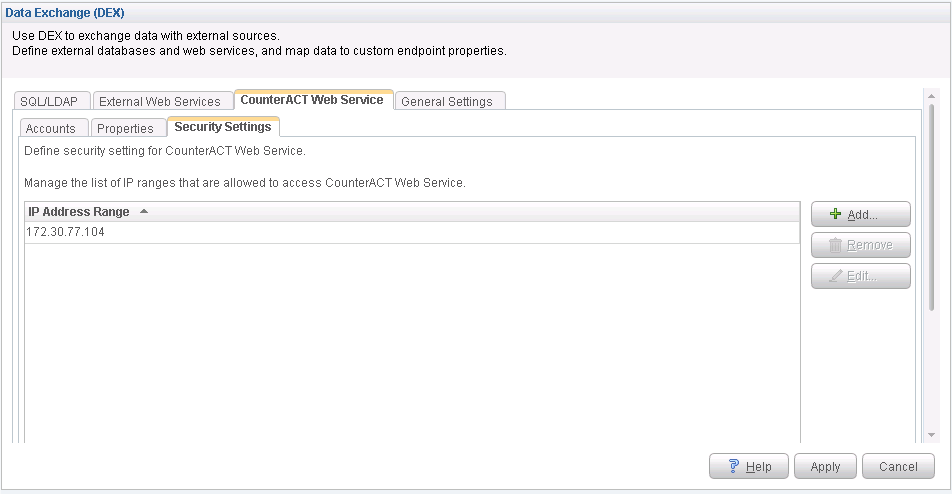This screenshot has height=494, width=952.
Task: Click the scrollbar down arrow
Action: click(931, 435)
